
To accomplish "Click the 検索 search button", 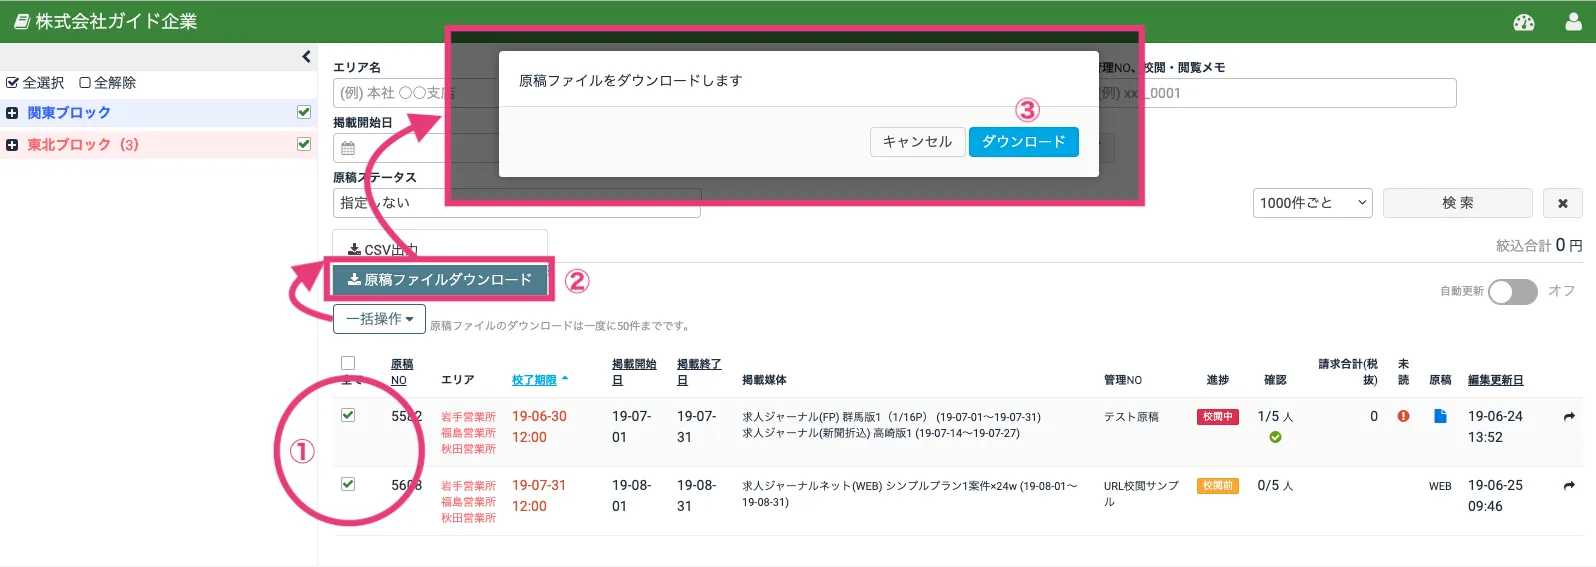I will click(1458, 203).
